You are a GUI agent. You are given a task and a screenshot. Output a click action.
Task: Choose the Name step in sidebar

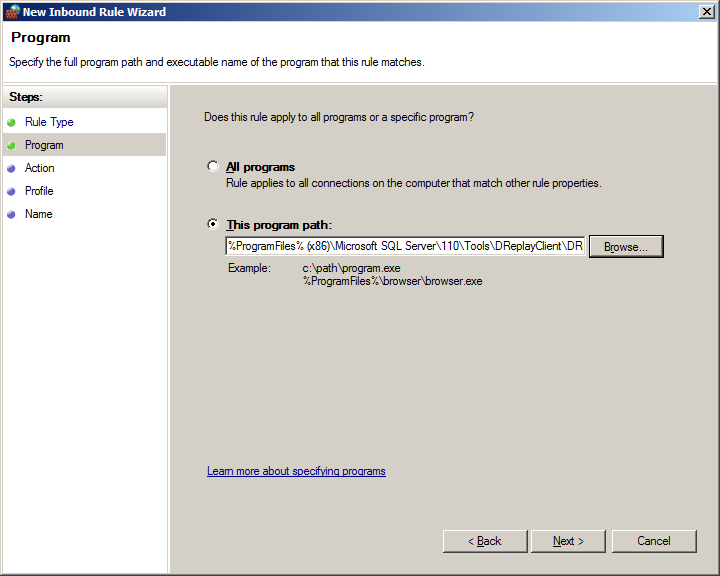tap(39, 214)
